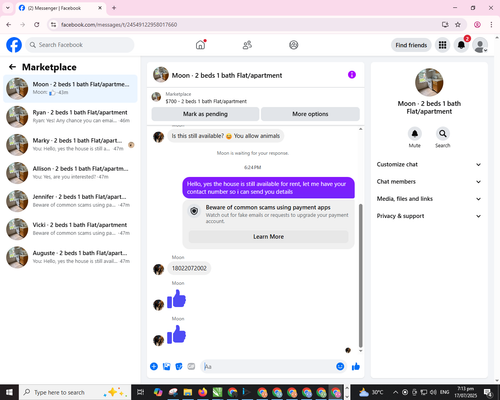500x400 pixels.
Task: Click phone number message 18022072002
Action: click(x=189, y=268)
